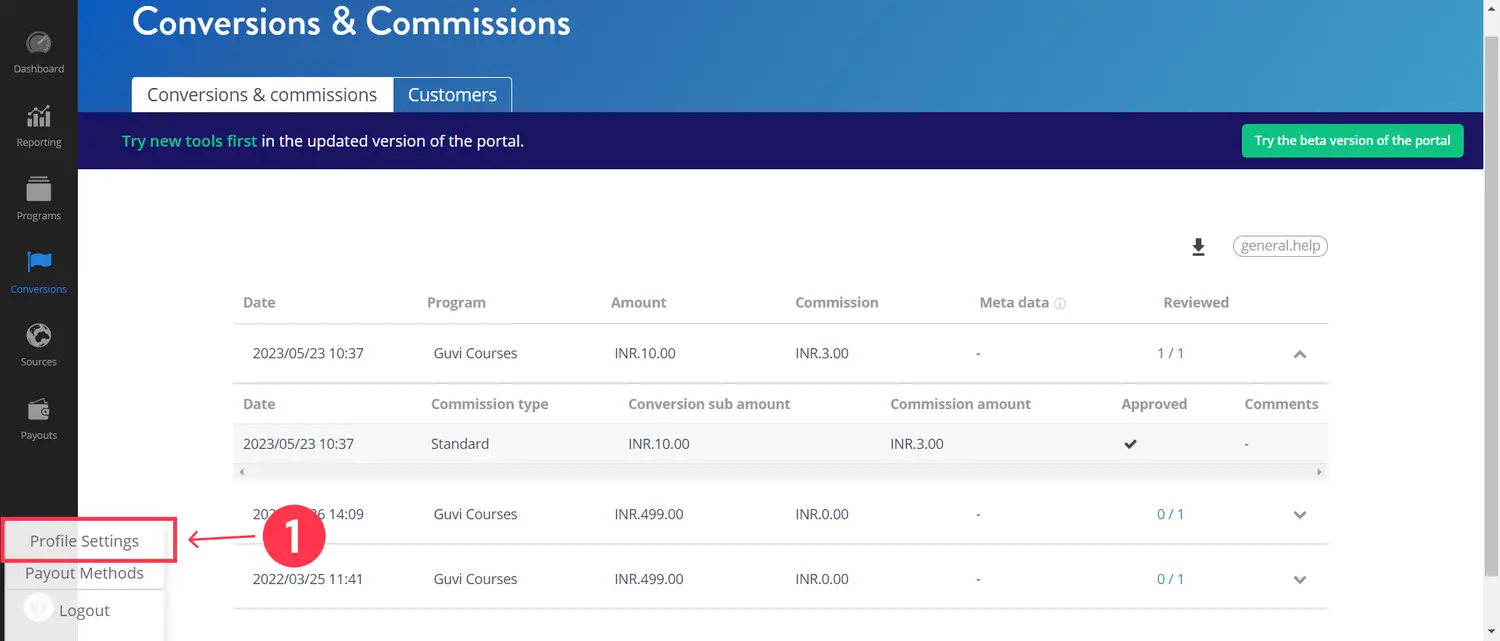
Task: Expand the 2022/03/25 11:41 row
Action: [1300, 580]
